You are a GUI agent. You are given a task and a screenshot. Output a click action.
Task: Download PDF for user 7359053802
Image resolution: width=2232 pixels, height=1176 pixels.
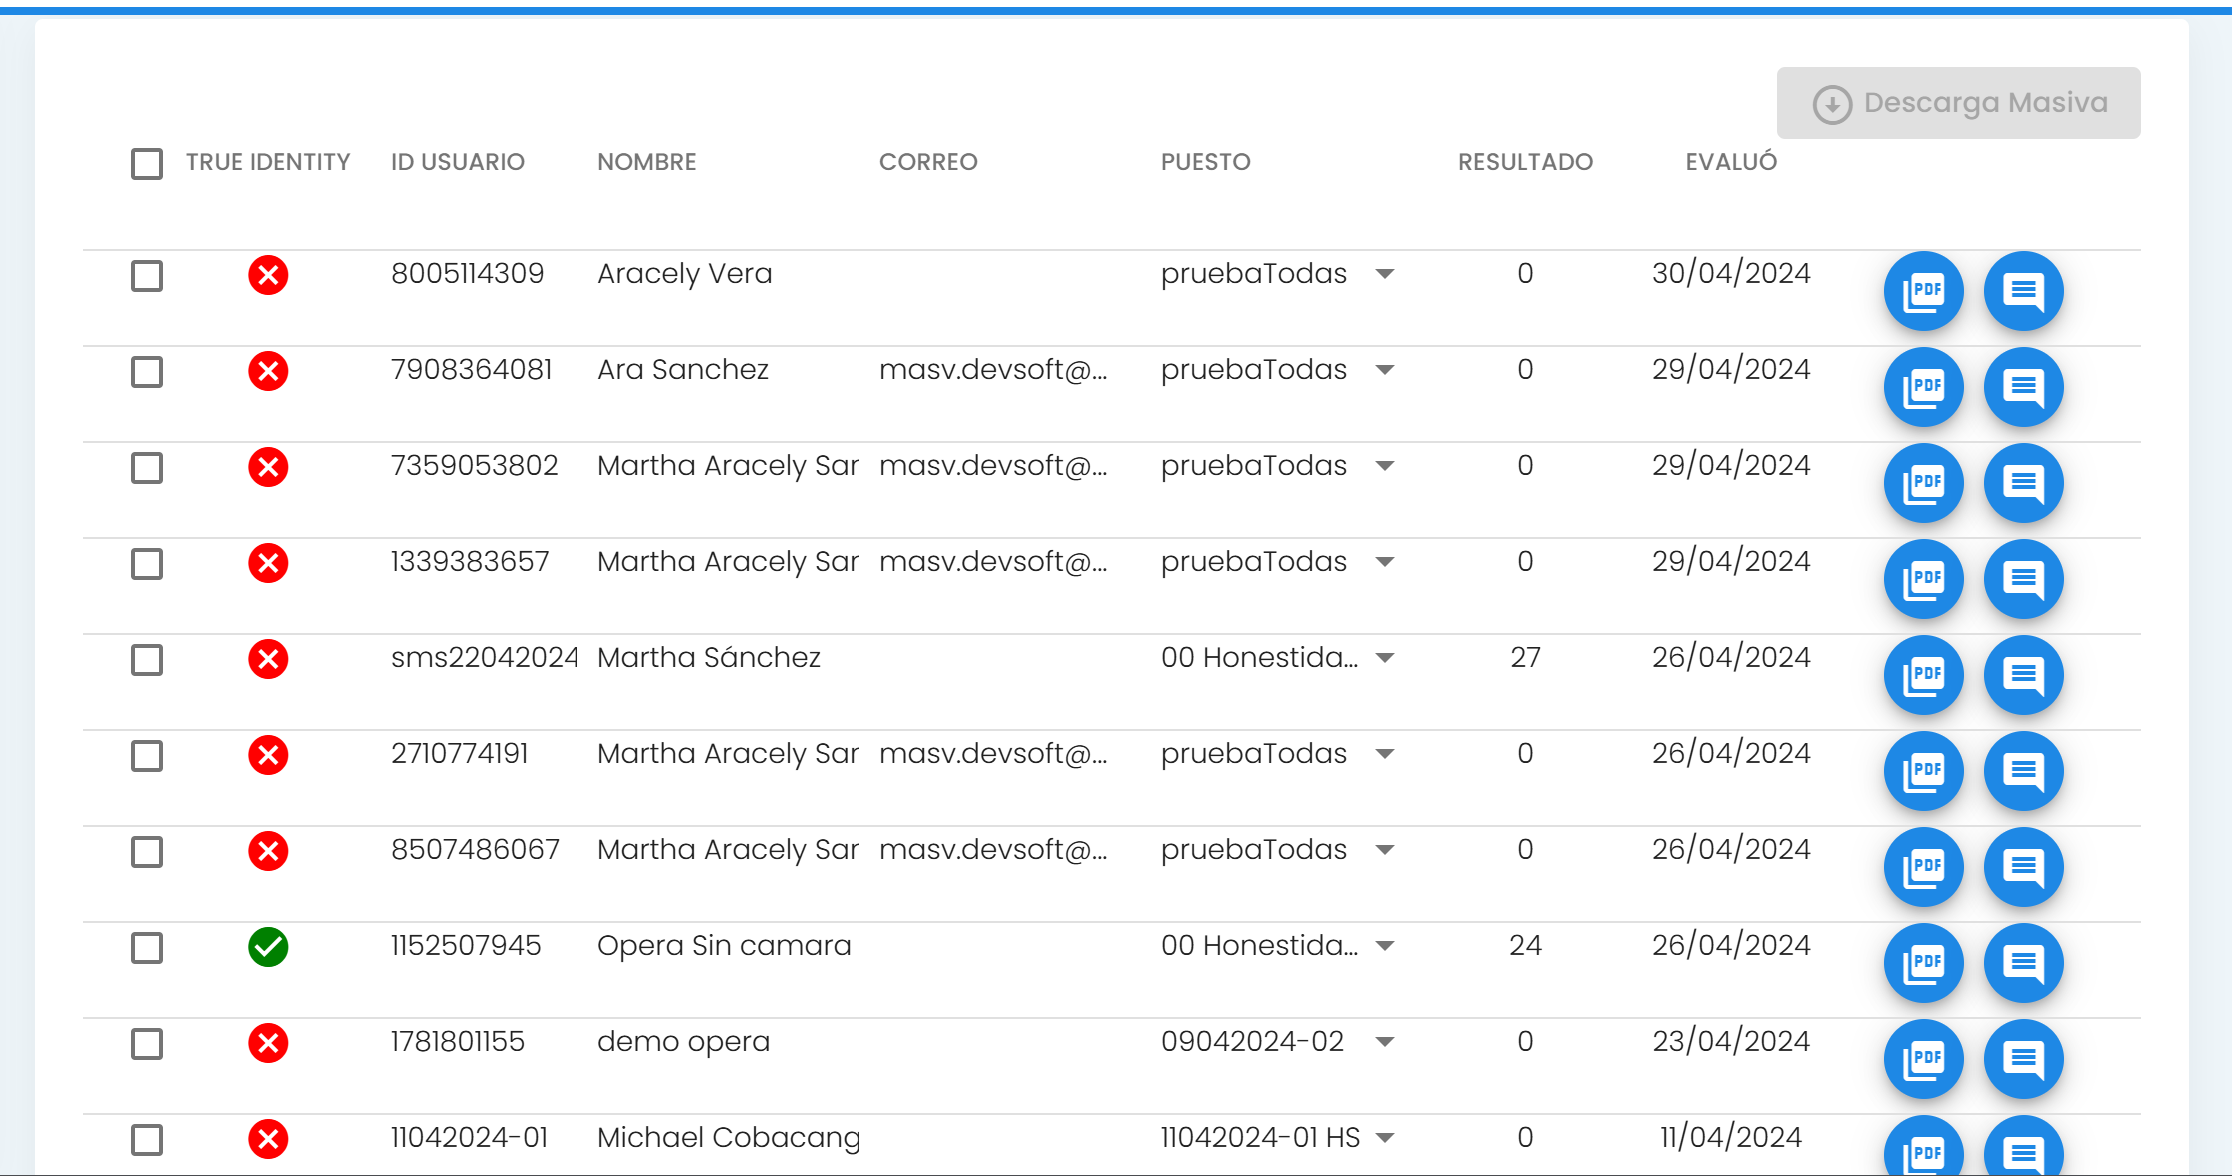click(x=1923, y=483)
